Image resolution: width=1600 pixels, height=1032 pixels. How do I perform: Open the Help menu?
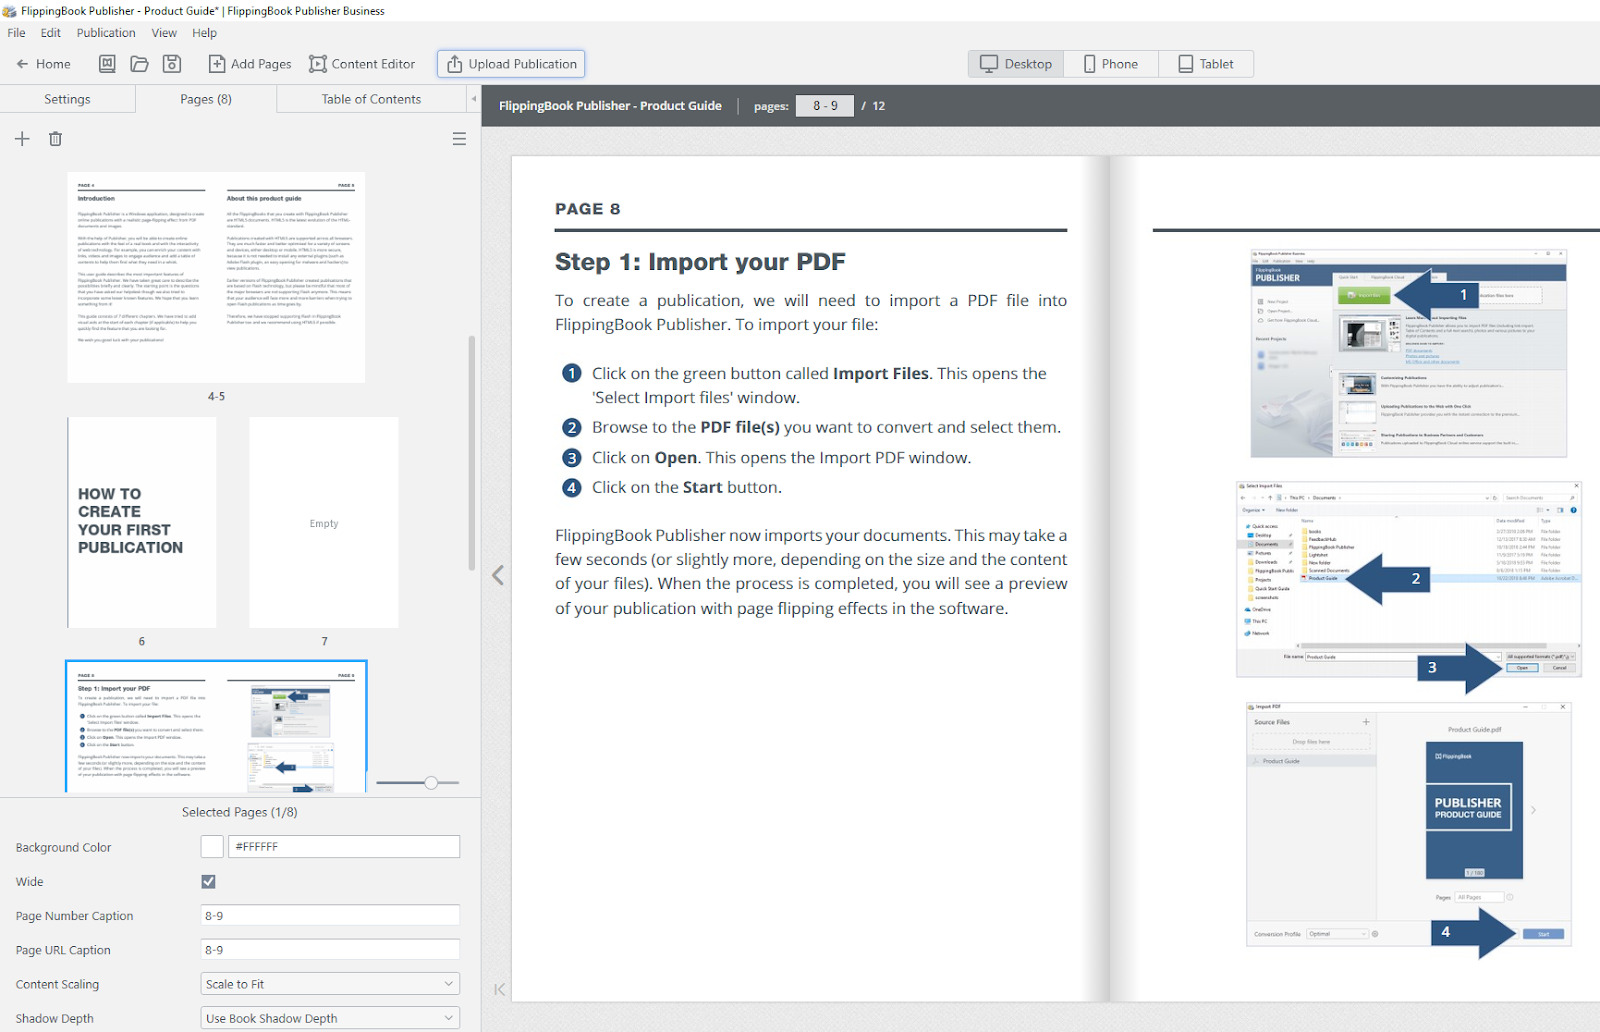click(x=204, y=33)
